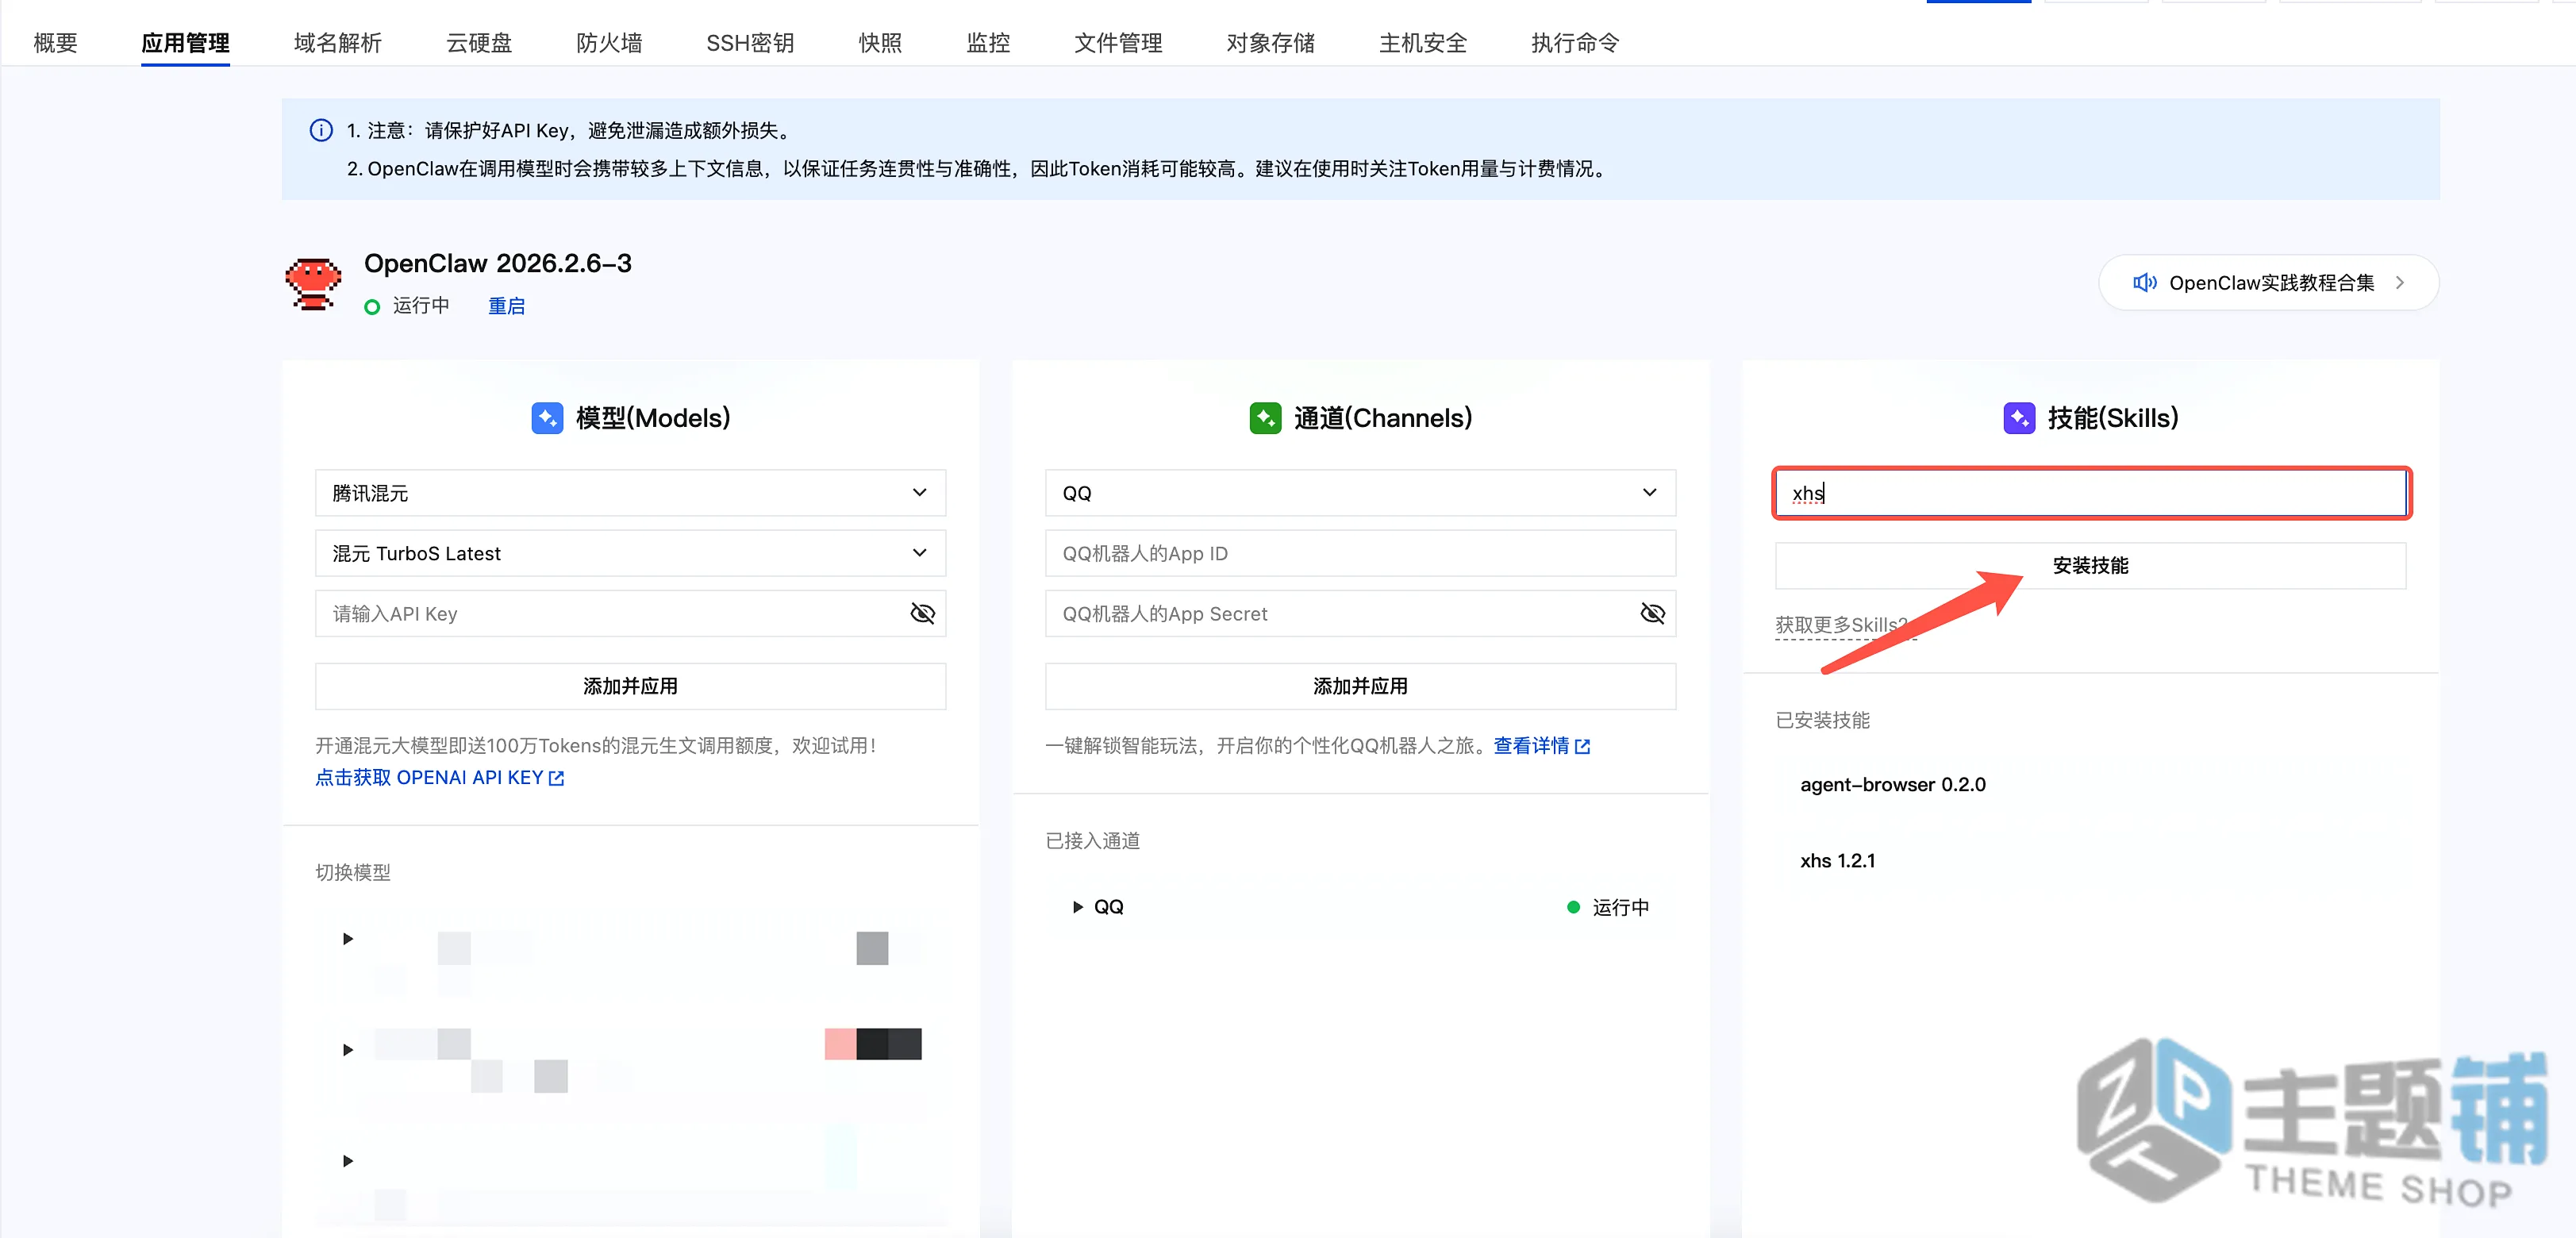The width and height of the screenshot is (2576, 1238).
Task: Toggle App Secret visibility eye icon
Action: coord(1652,613)
